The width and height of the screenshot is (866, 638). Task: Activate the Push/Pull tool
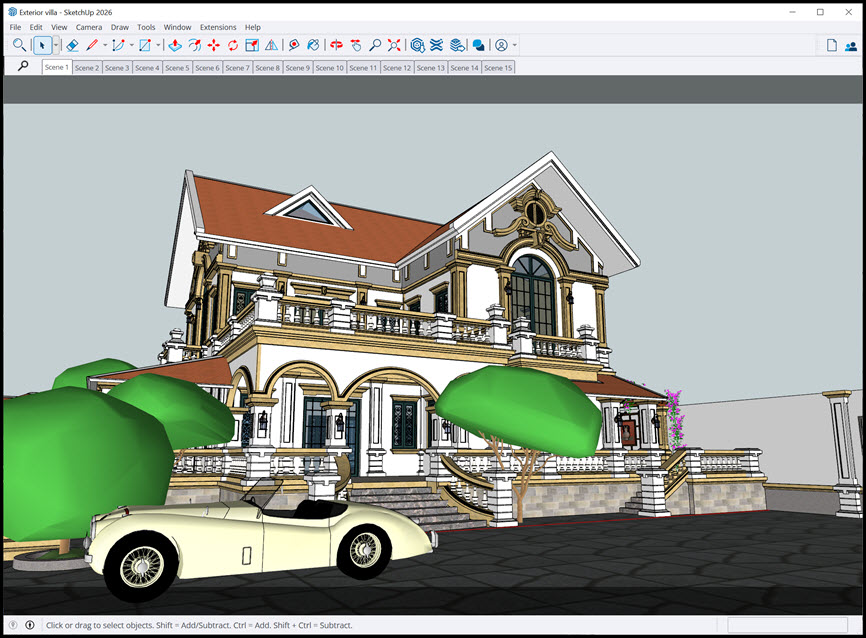coord(175,45)
